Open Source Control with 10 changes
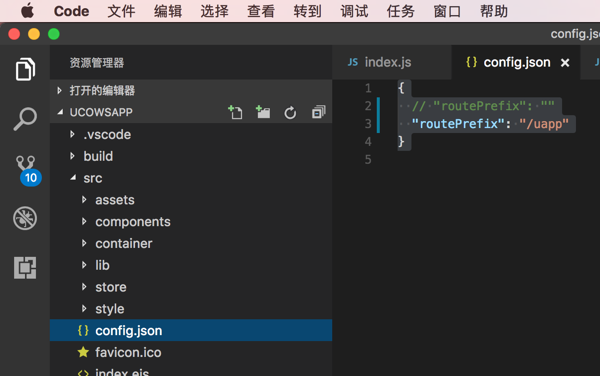 27,170
